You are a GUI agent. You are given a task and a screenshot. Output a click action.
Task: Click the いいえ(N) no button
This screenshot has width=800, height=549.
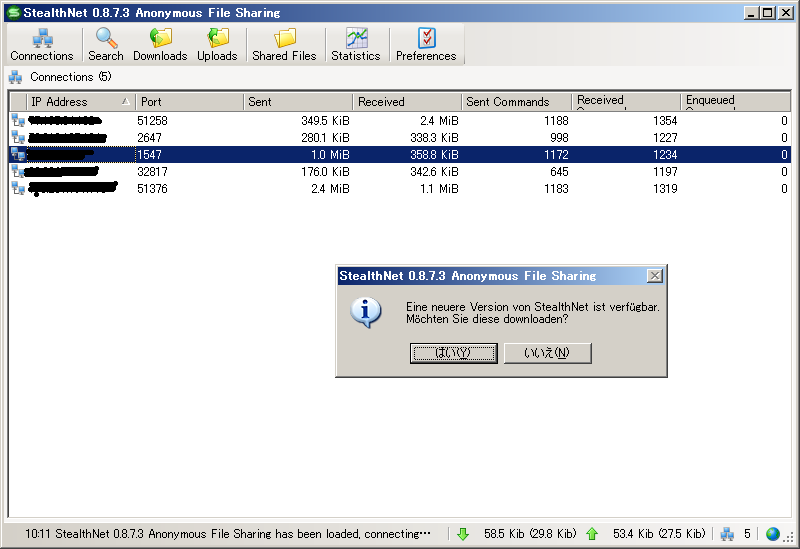[x=547, y=353]
